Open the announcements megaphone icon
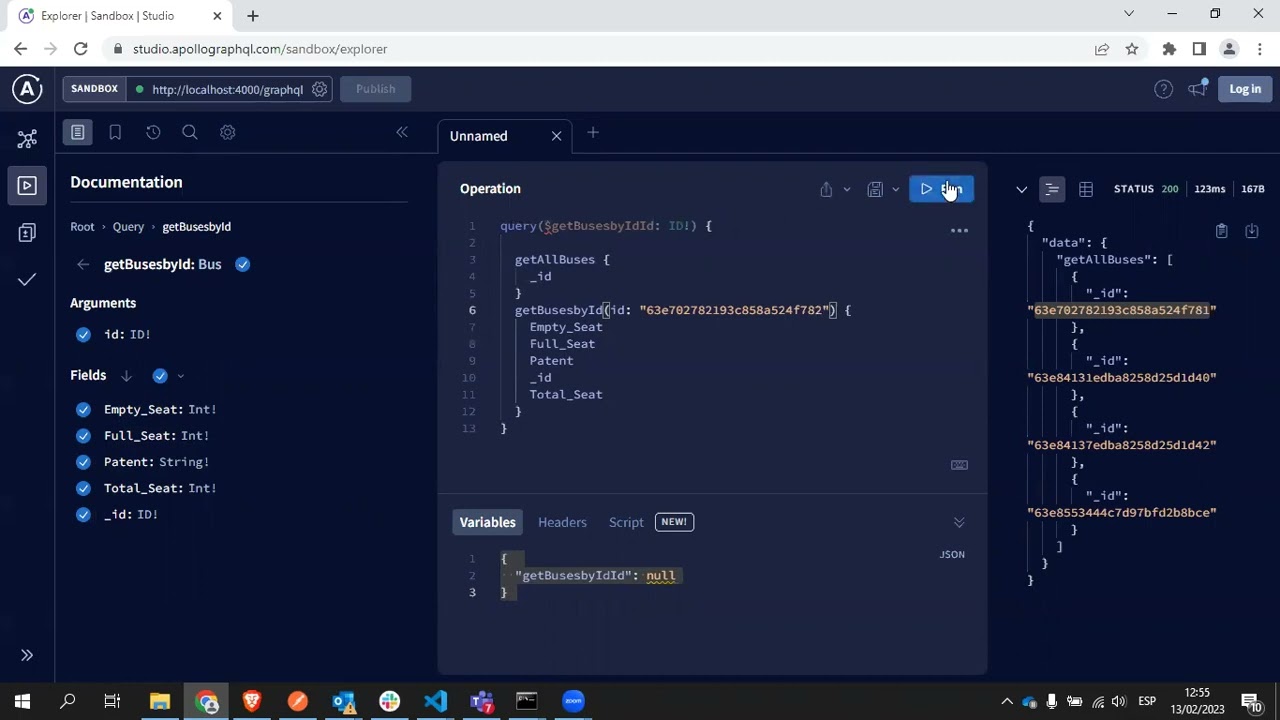 click(x=1197, y=89)
